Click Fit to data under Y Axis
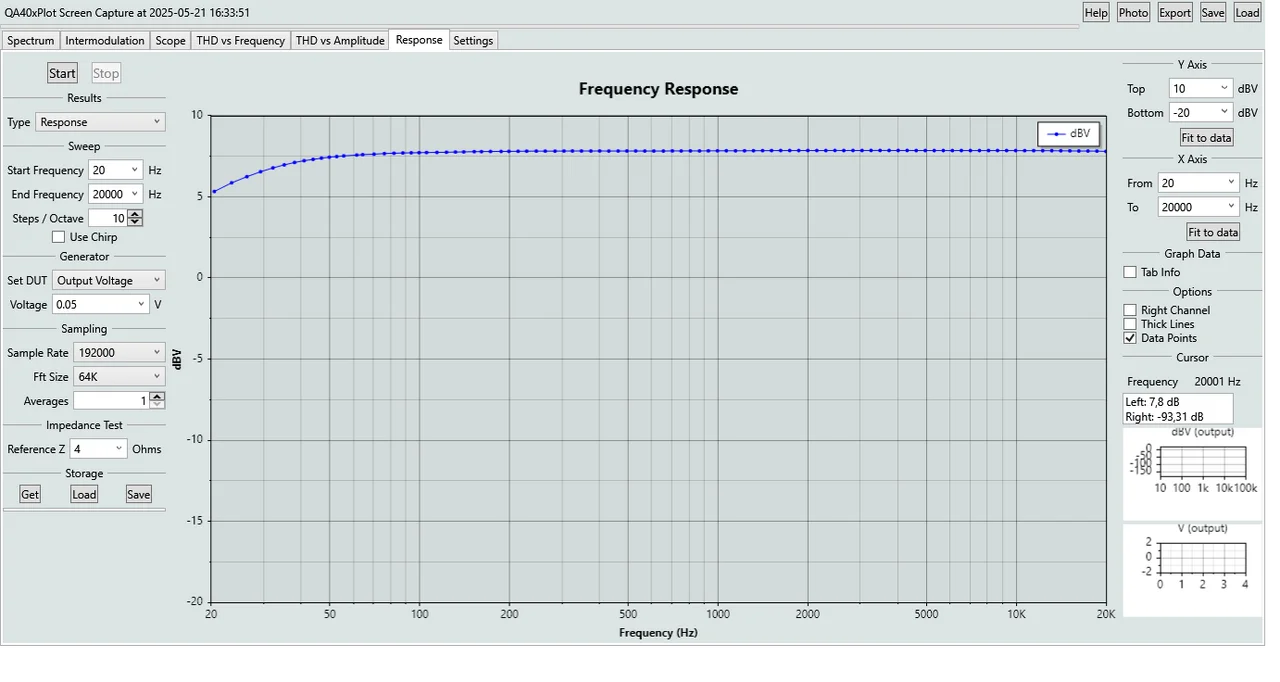The height and width of the screenshot is (682, 1280). tap(1205, 137)
